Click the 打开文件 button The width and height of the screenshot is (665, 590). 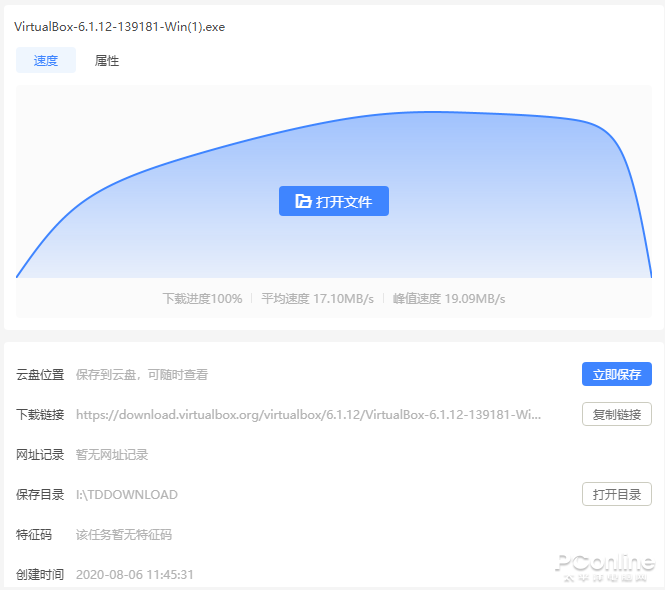click(334, 201)
